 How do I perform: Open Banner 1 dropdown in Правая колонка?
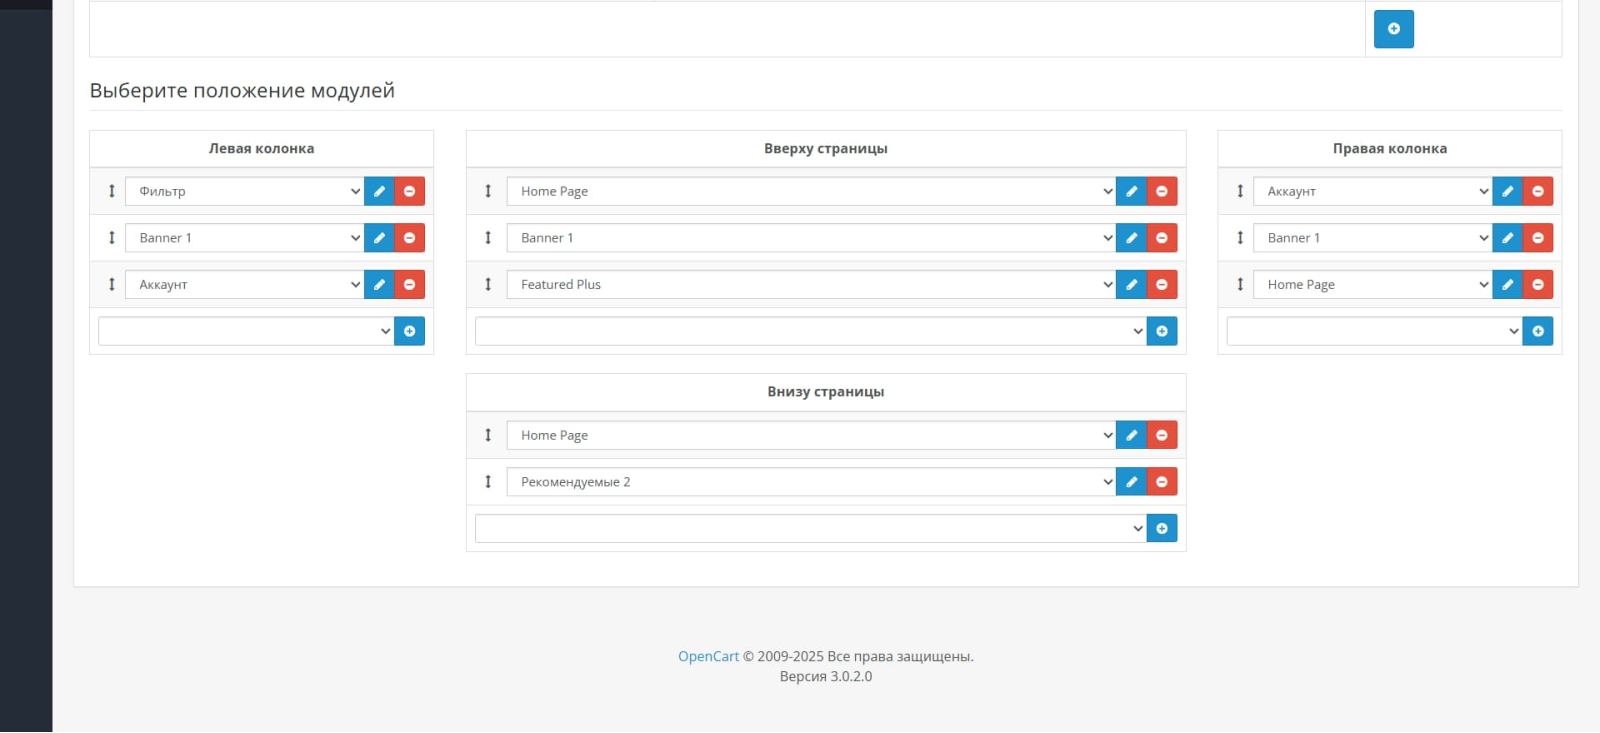pos(1373,238)
